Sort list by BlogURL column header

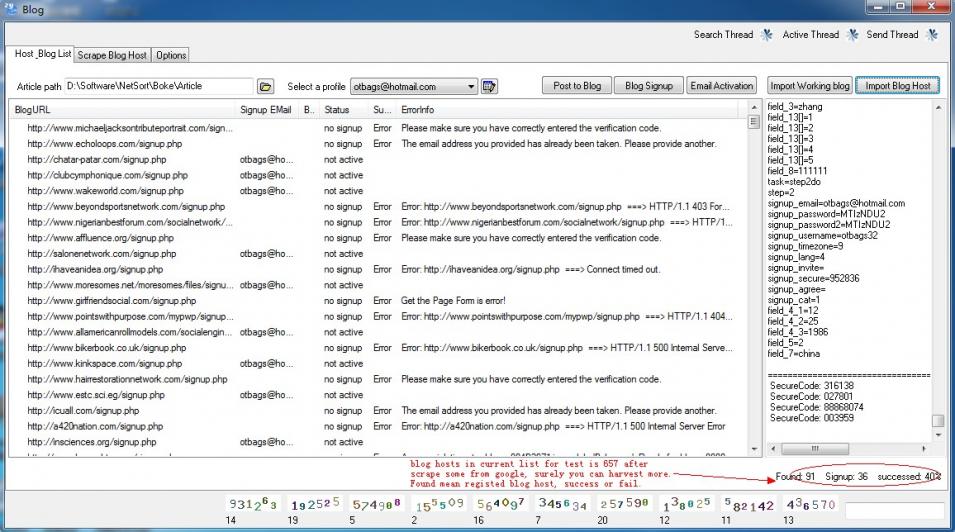pyautogui.click(x=120, y=109)
